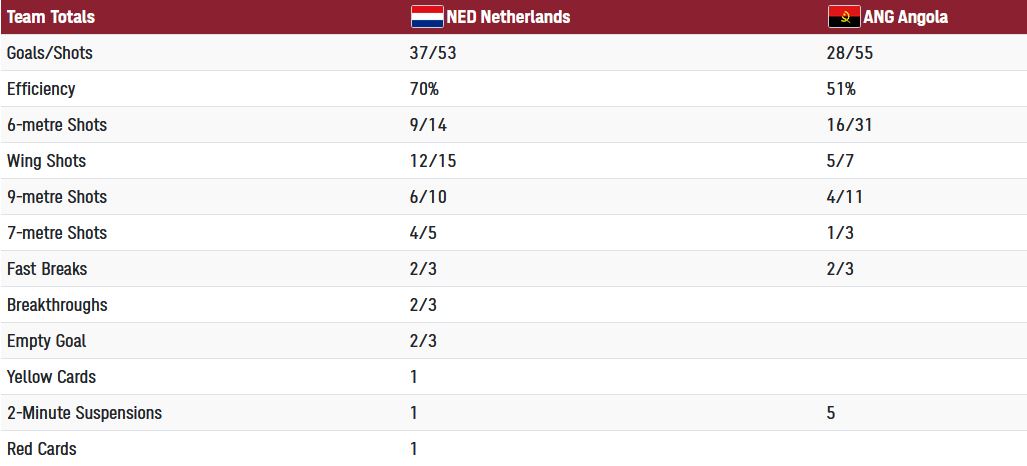Image resolution: width=1027 pixels, height=466 pixels.
Task: Select the ANG Angola column header
Action: (x=906, y=17)
